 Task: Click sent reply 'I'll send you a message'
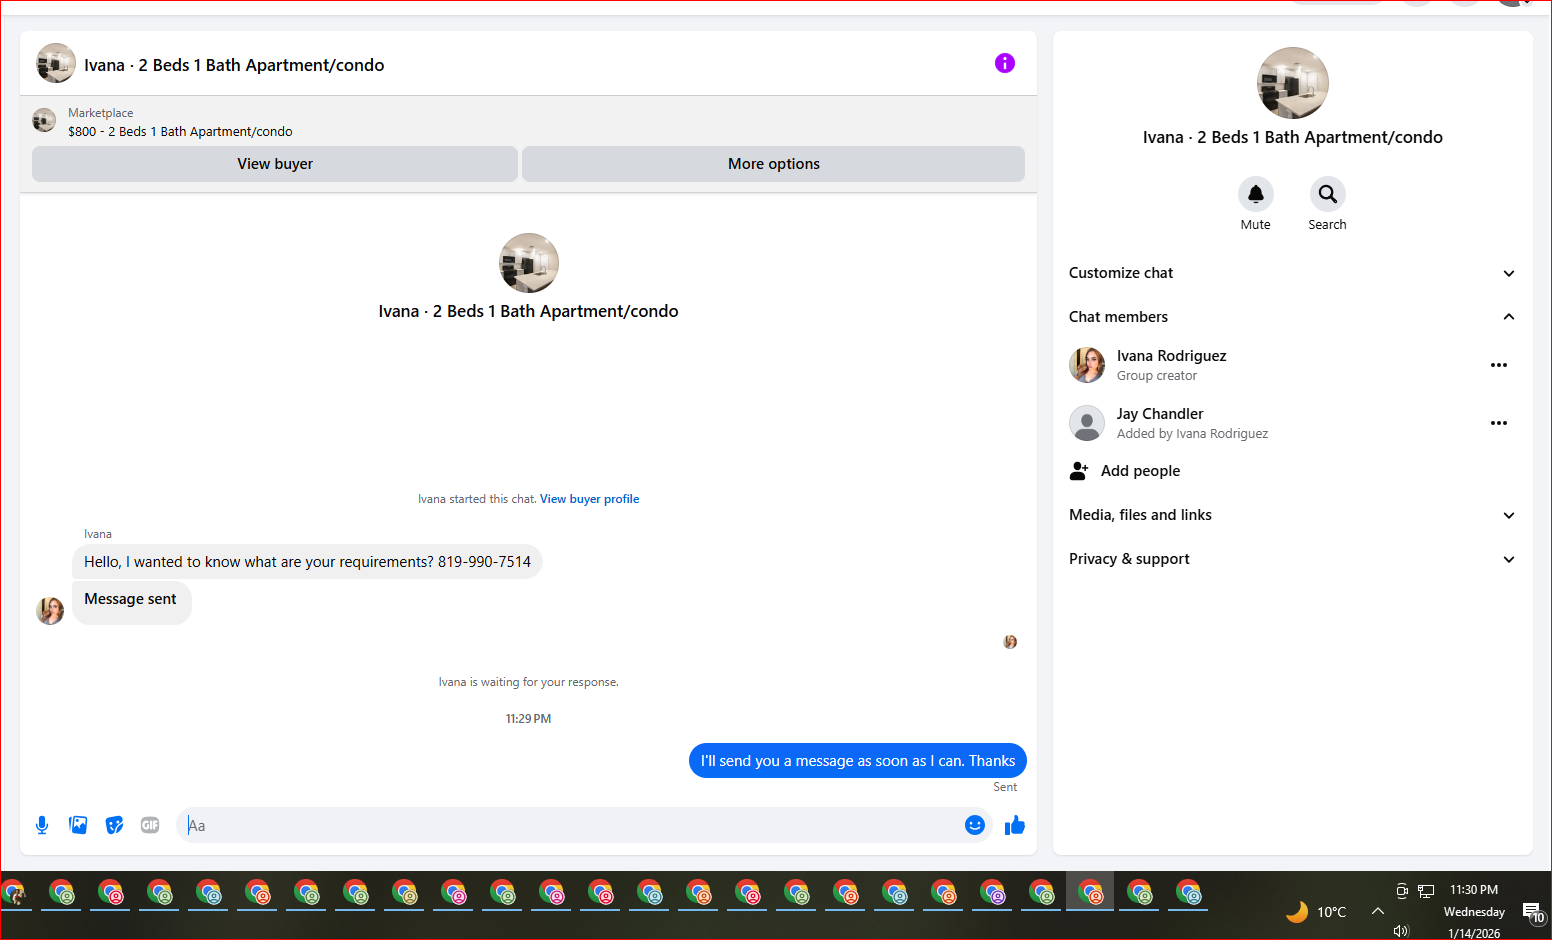[x=858, y=761]
